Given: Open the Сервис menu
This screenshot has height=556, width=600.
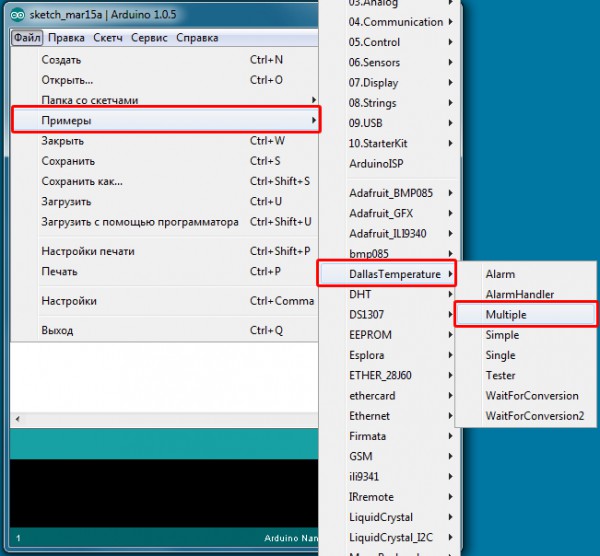Looking at the screenshot, I should tap(149, 38).
